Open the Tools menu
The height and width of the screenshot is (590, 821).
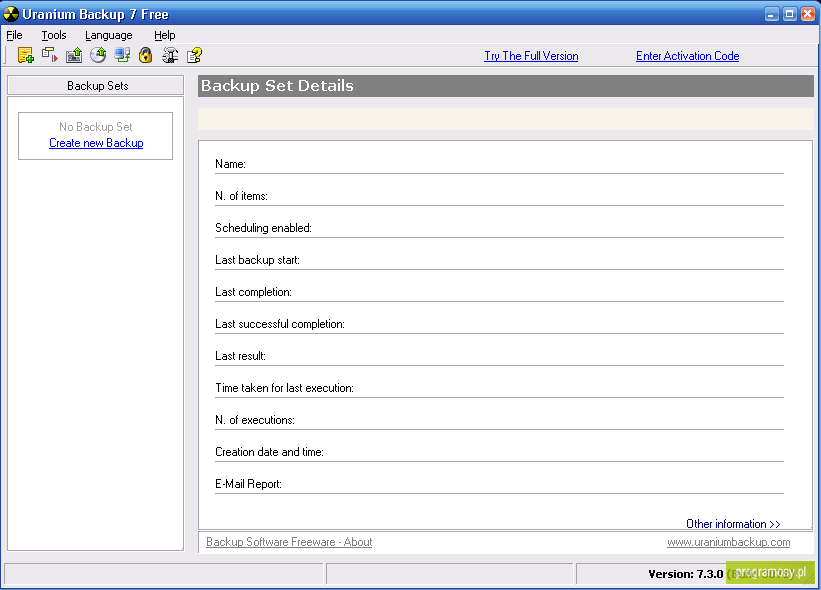point(54,35)
